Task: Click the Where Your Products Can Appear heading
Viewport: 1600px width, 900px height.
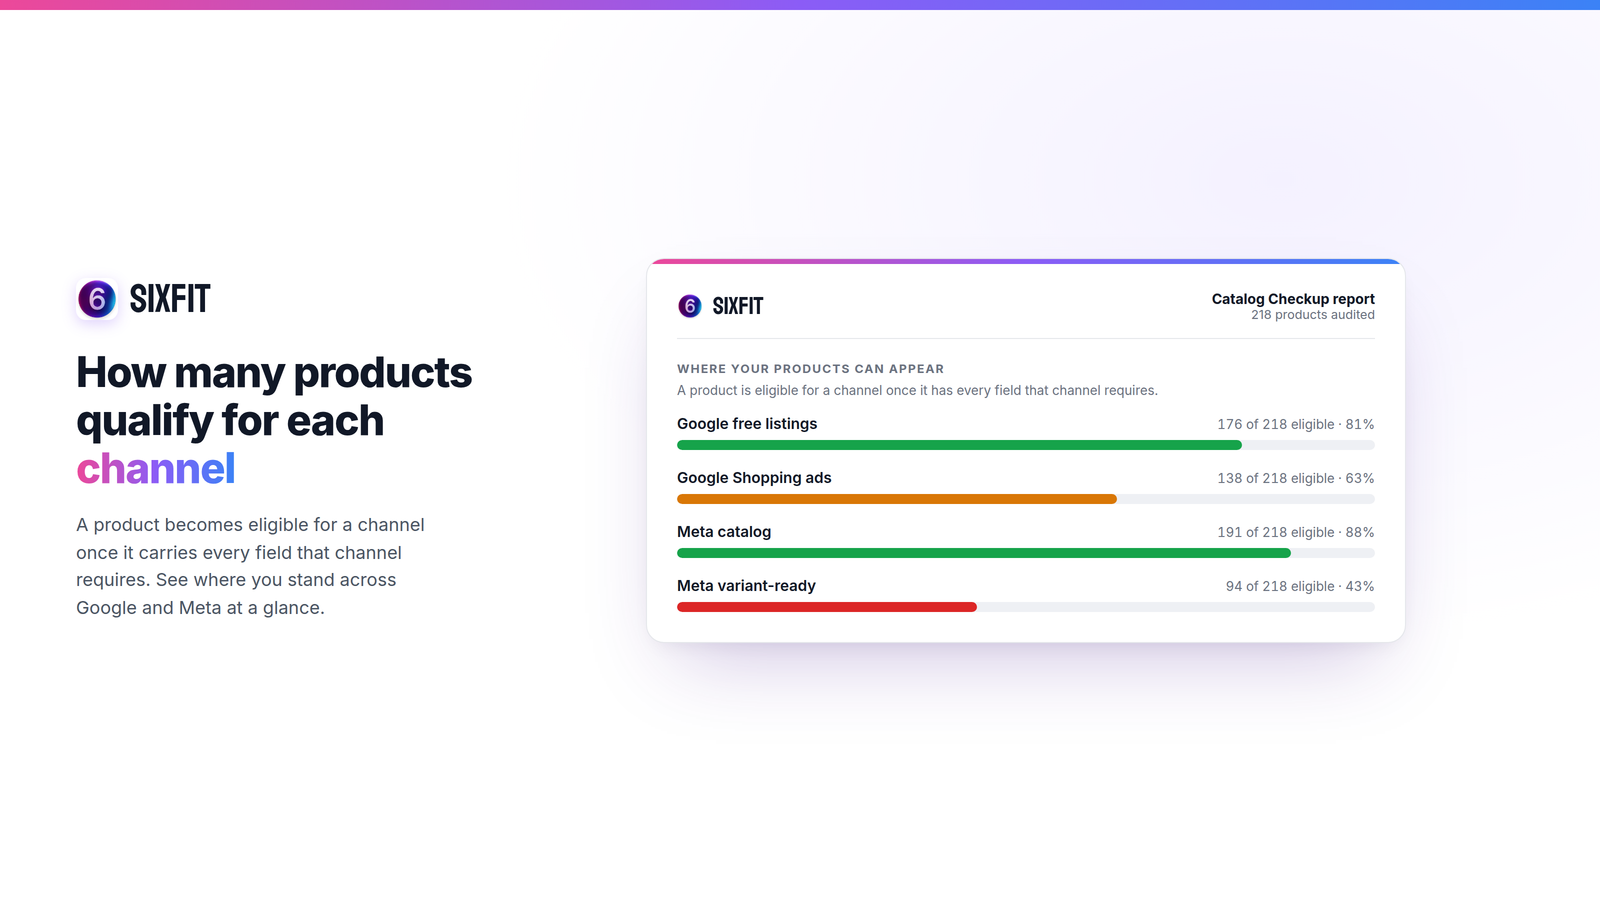Action: click(810, 369)
